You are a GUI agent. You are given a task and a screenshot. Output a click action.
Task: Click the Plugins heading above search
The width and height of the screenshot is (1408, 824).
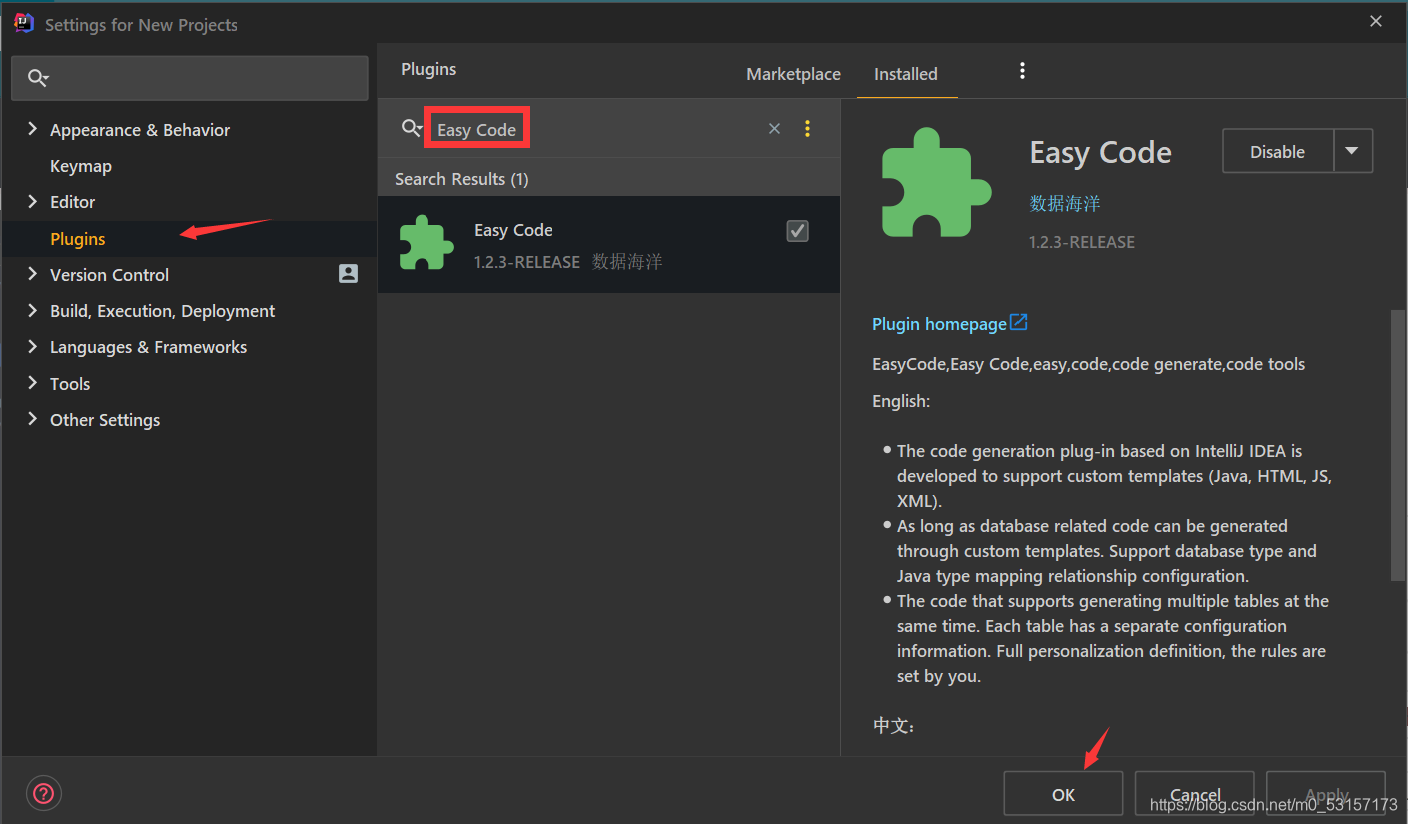click(429, 69)
